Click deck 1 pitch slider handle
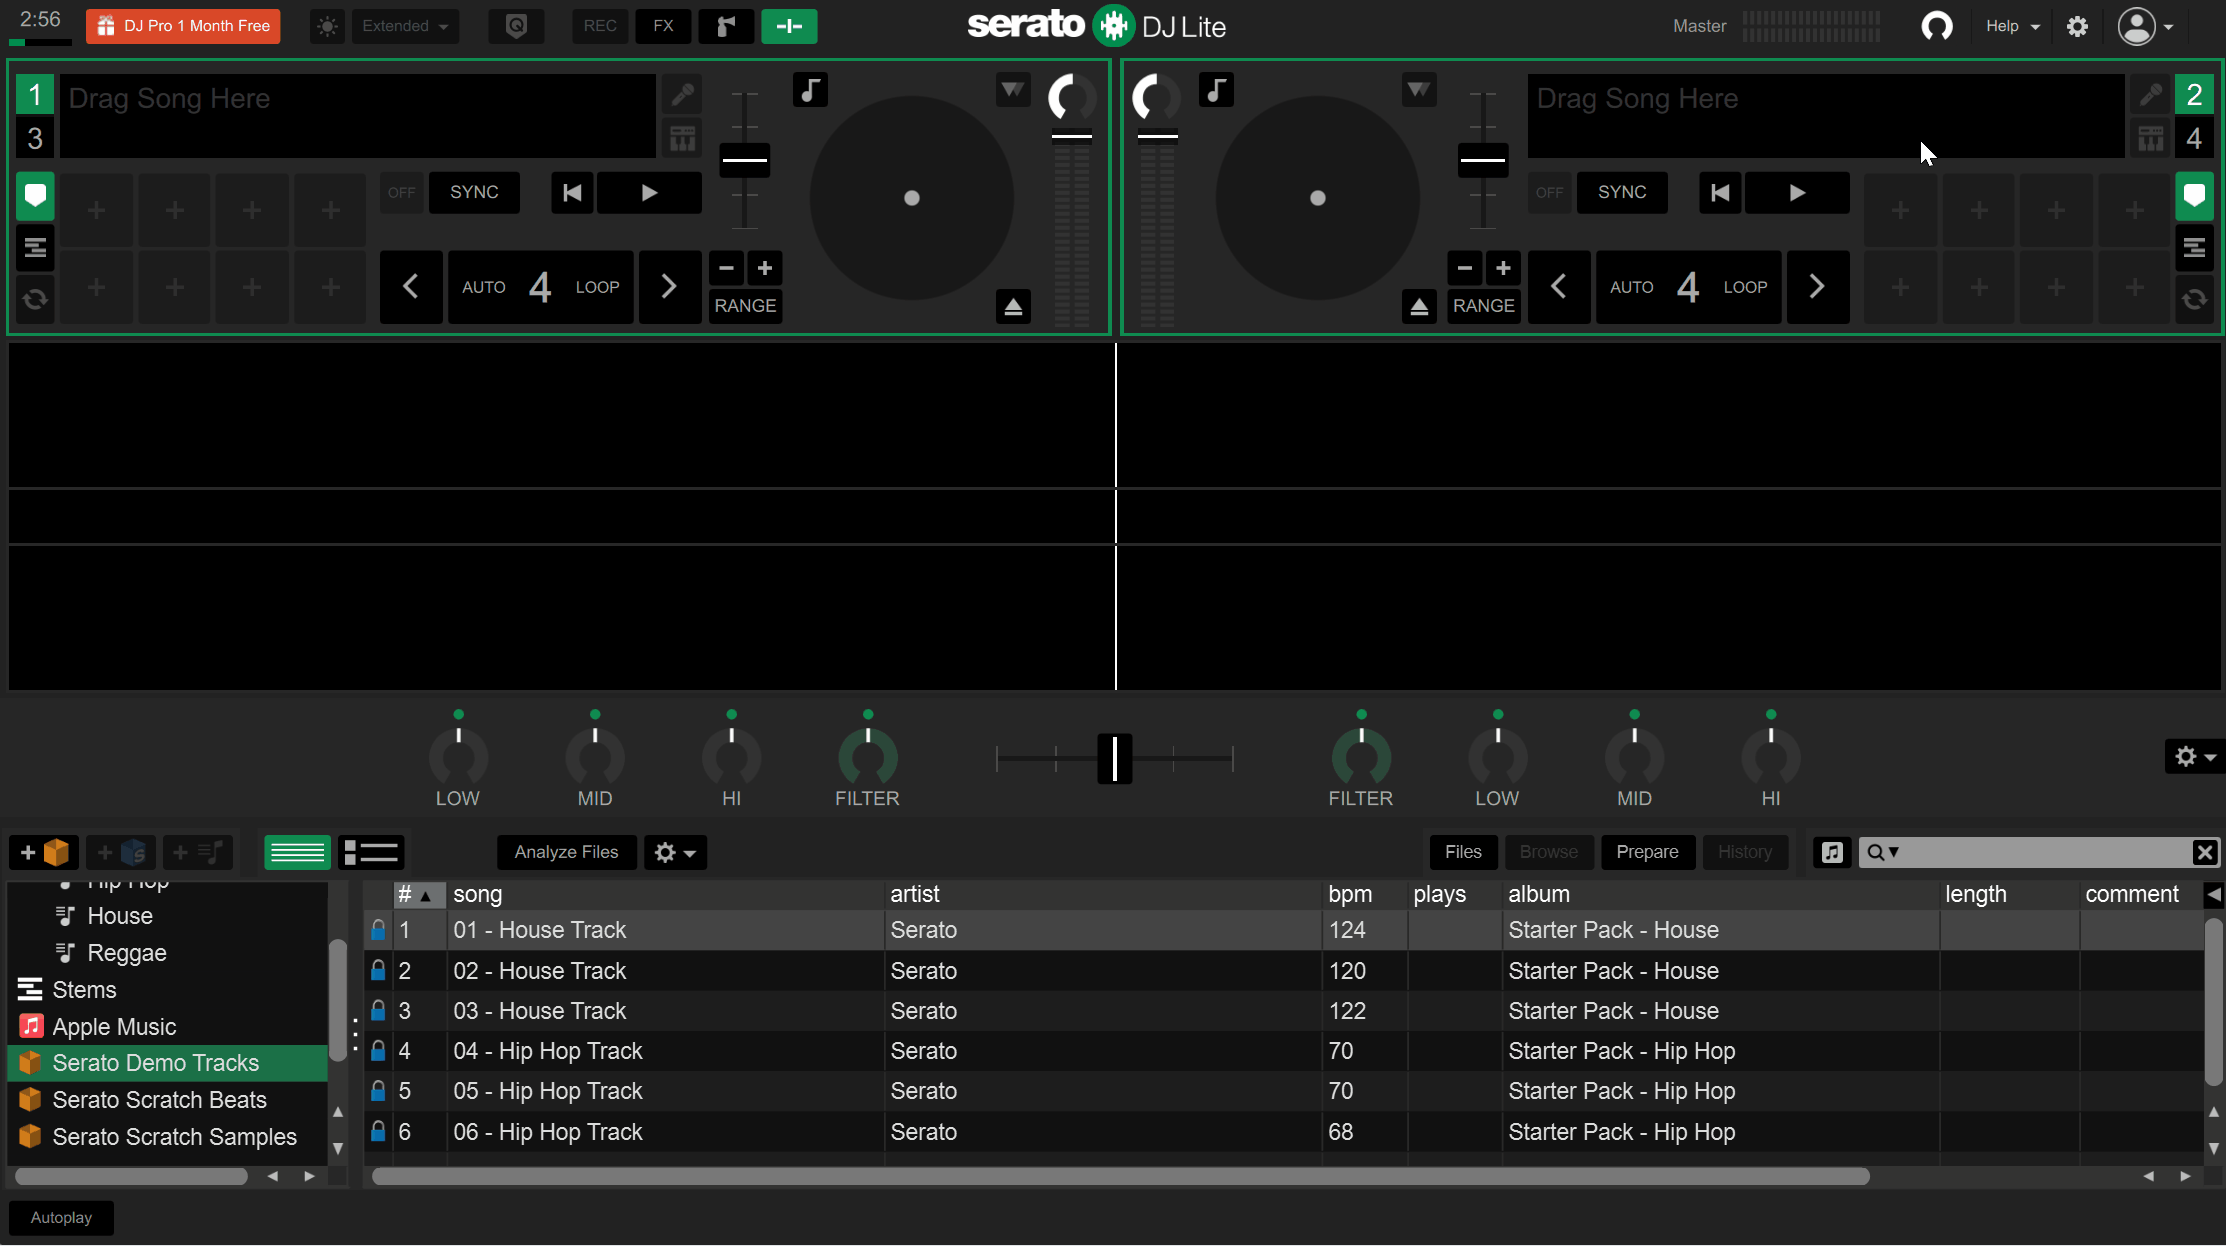The image size is (2226, 1246). (x=745, y=160)
